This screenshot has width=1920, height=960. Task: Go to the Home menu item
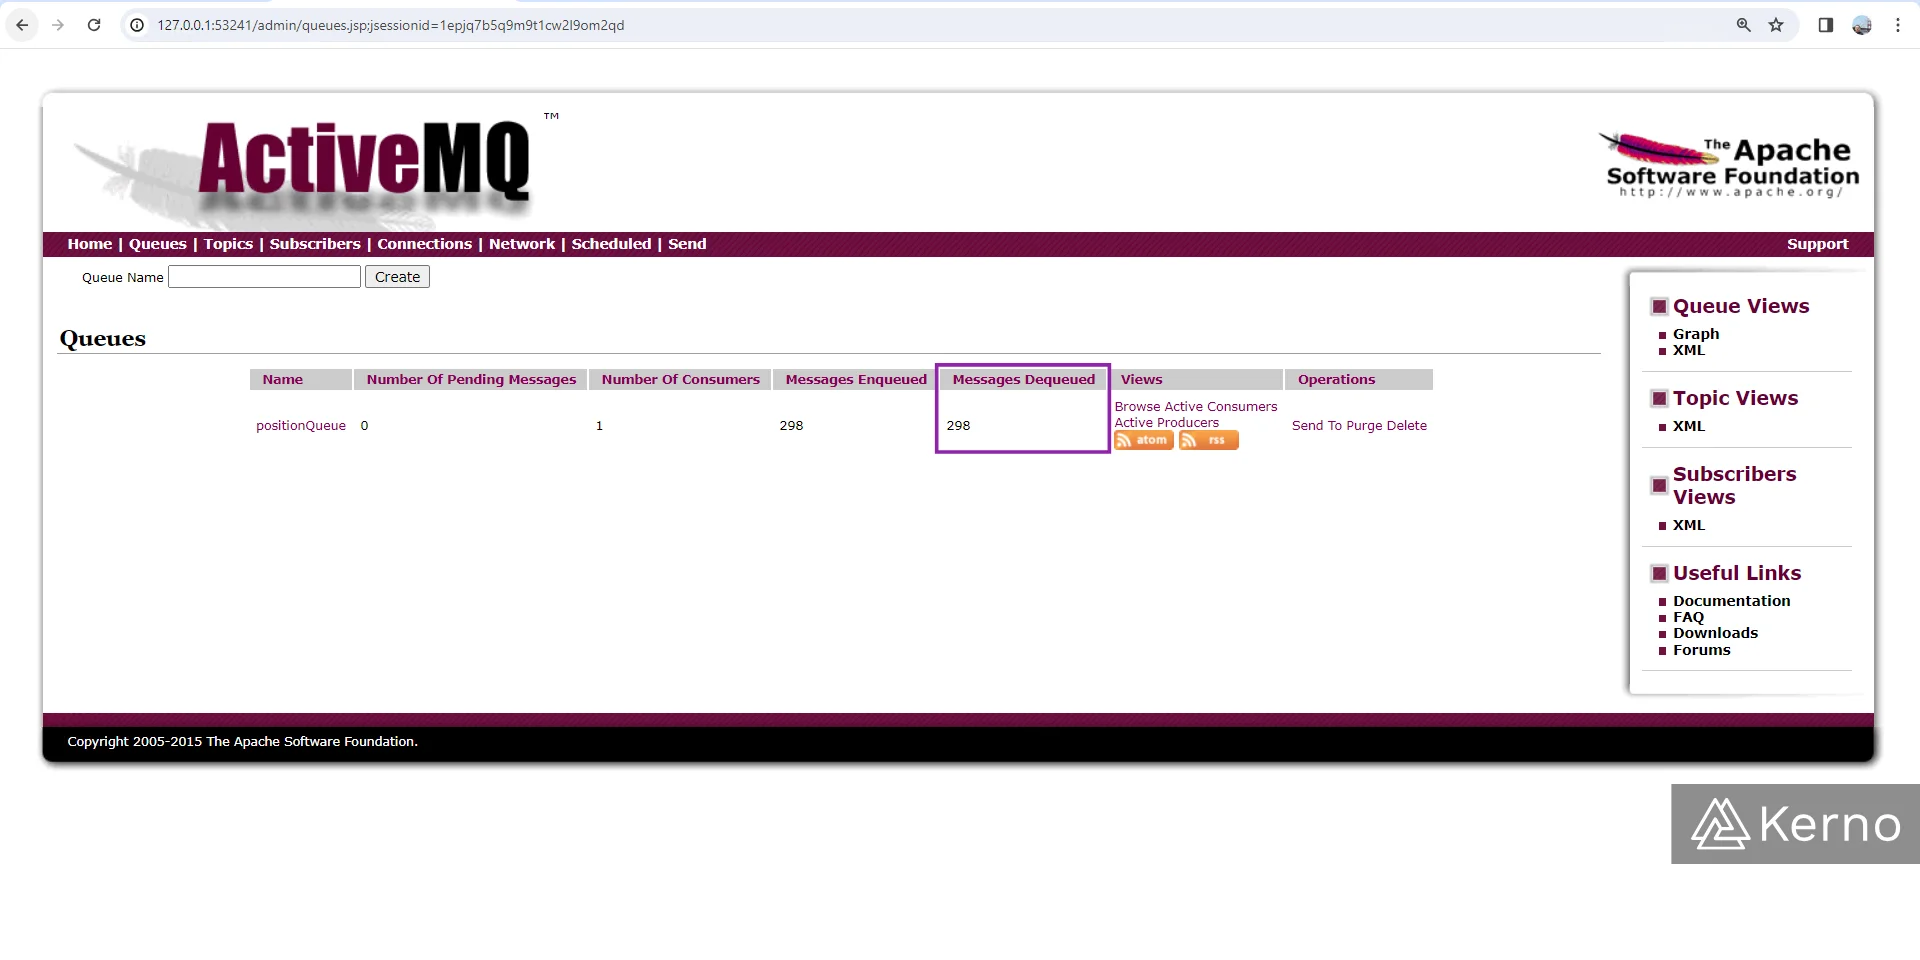(90, 244)
